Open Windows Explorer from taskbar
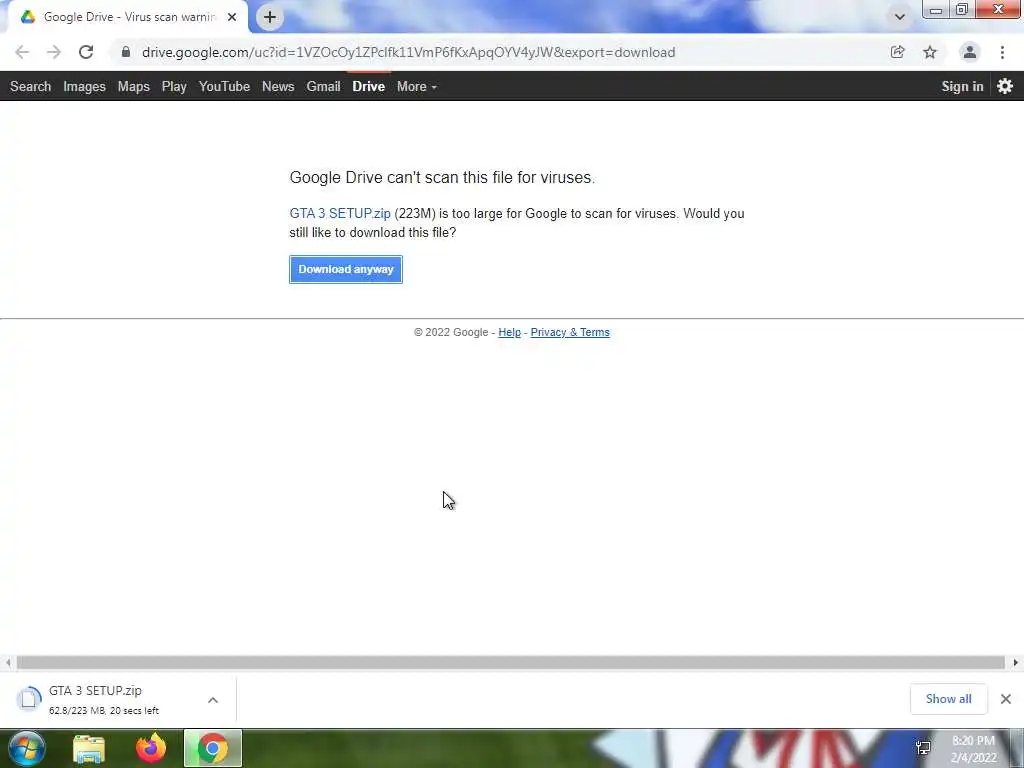 point(89,748)
